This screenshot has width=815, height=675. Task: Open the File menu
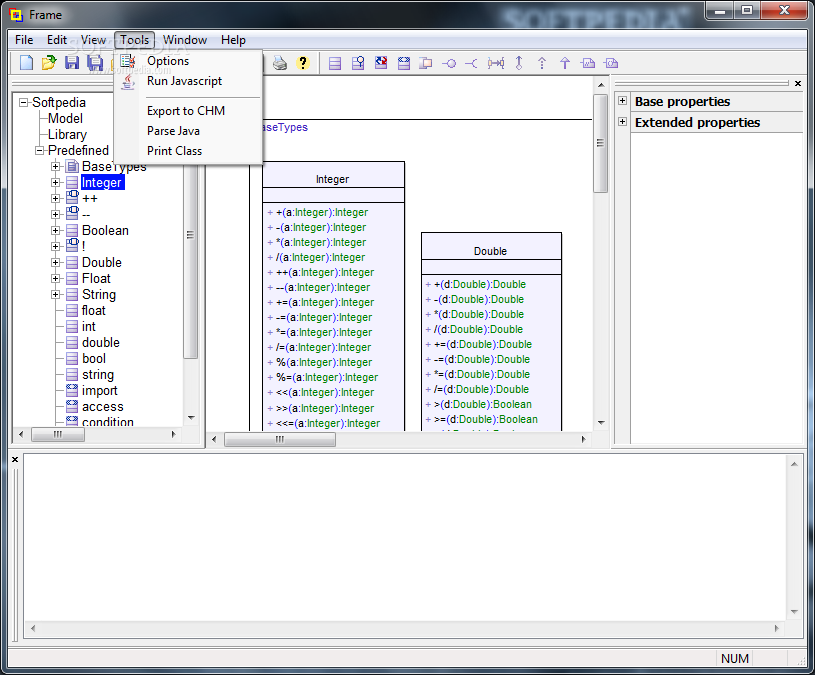point(24,40)
